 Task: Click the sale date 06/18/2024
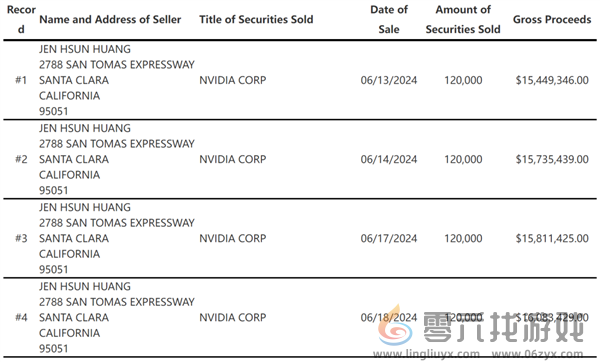point(389,318)
